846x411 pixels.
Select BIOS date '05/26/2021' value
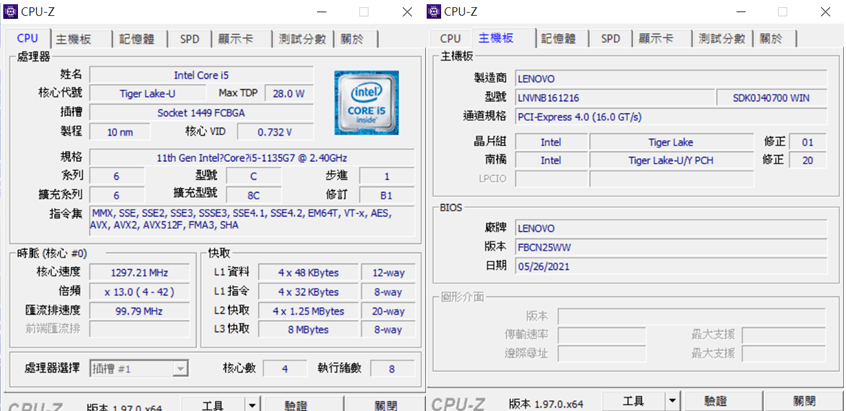[x=671, y=266]
